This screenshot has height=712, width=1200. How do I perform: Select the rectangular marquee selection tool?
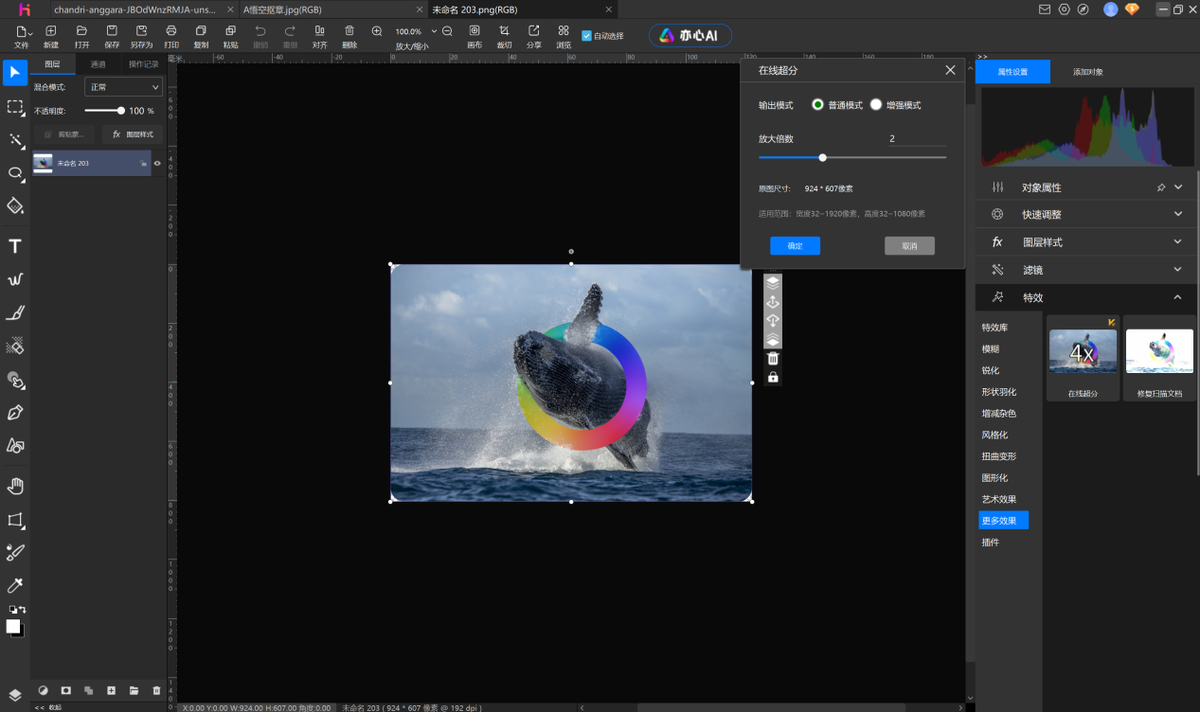(15, 107)
